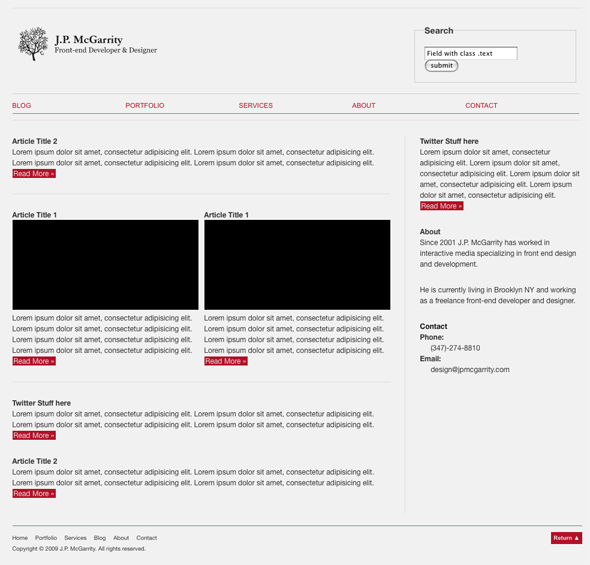Click the submit search button
The height and width of the screenshot is (565, 590).
[441, 65]
